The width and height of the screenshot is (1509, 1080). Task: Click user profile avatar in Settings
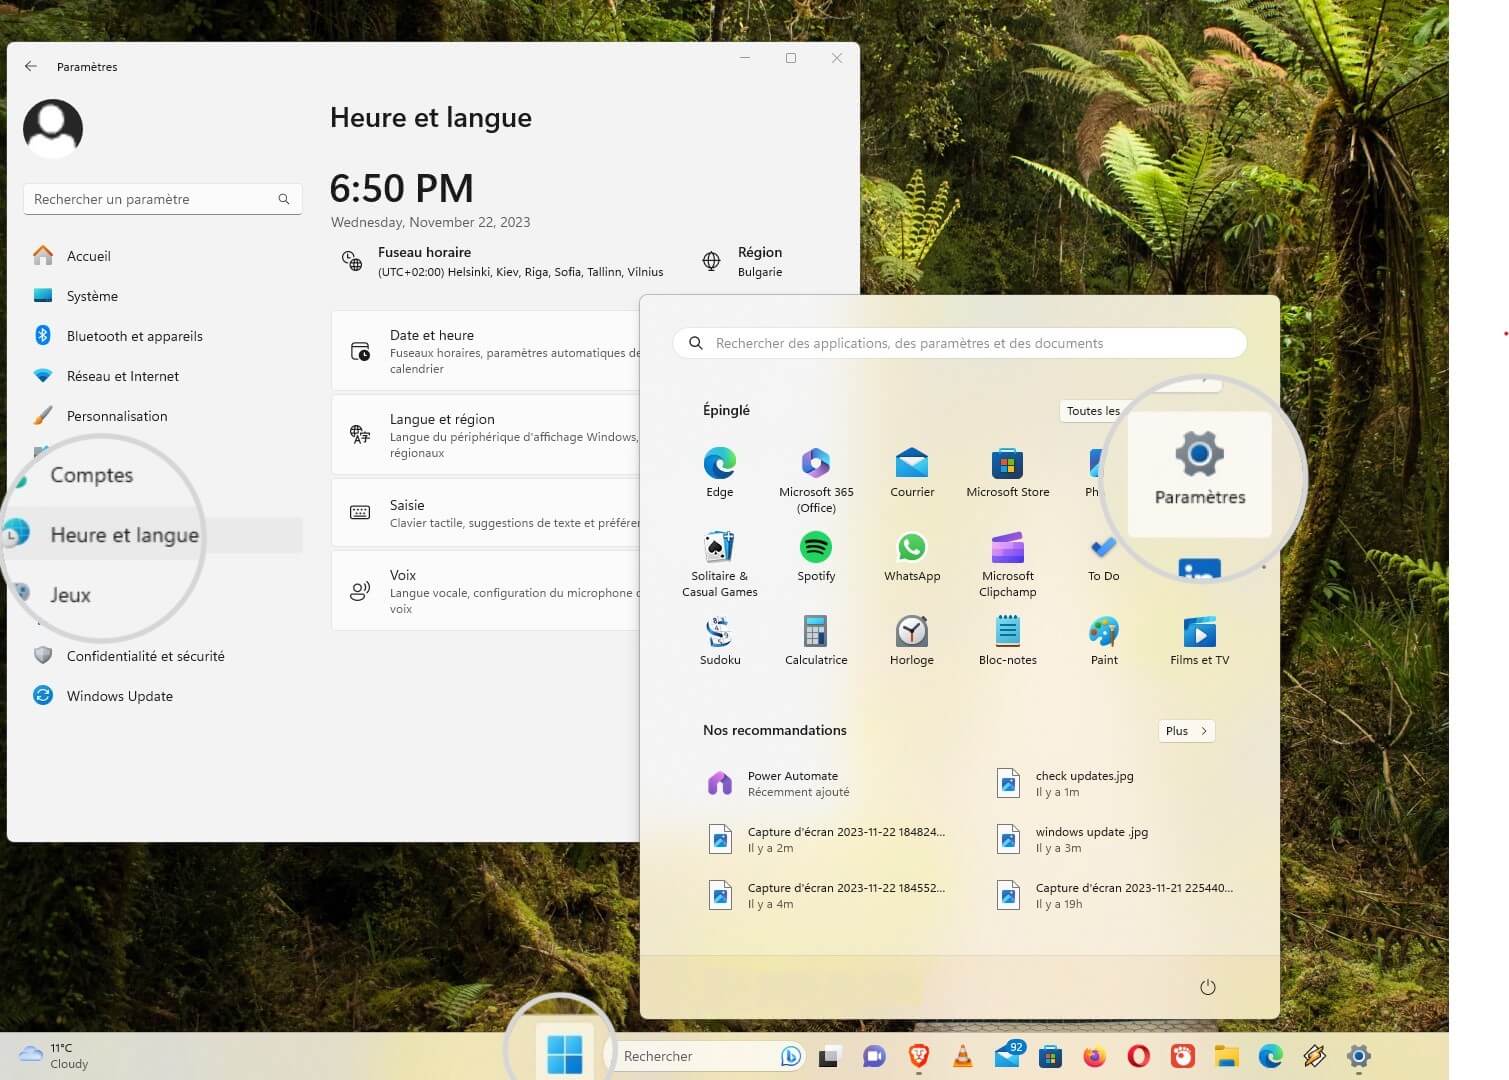(53, 129)
